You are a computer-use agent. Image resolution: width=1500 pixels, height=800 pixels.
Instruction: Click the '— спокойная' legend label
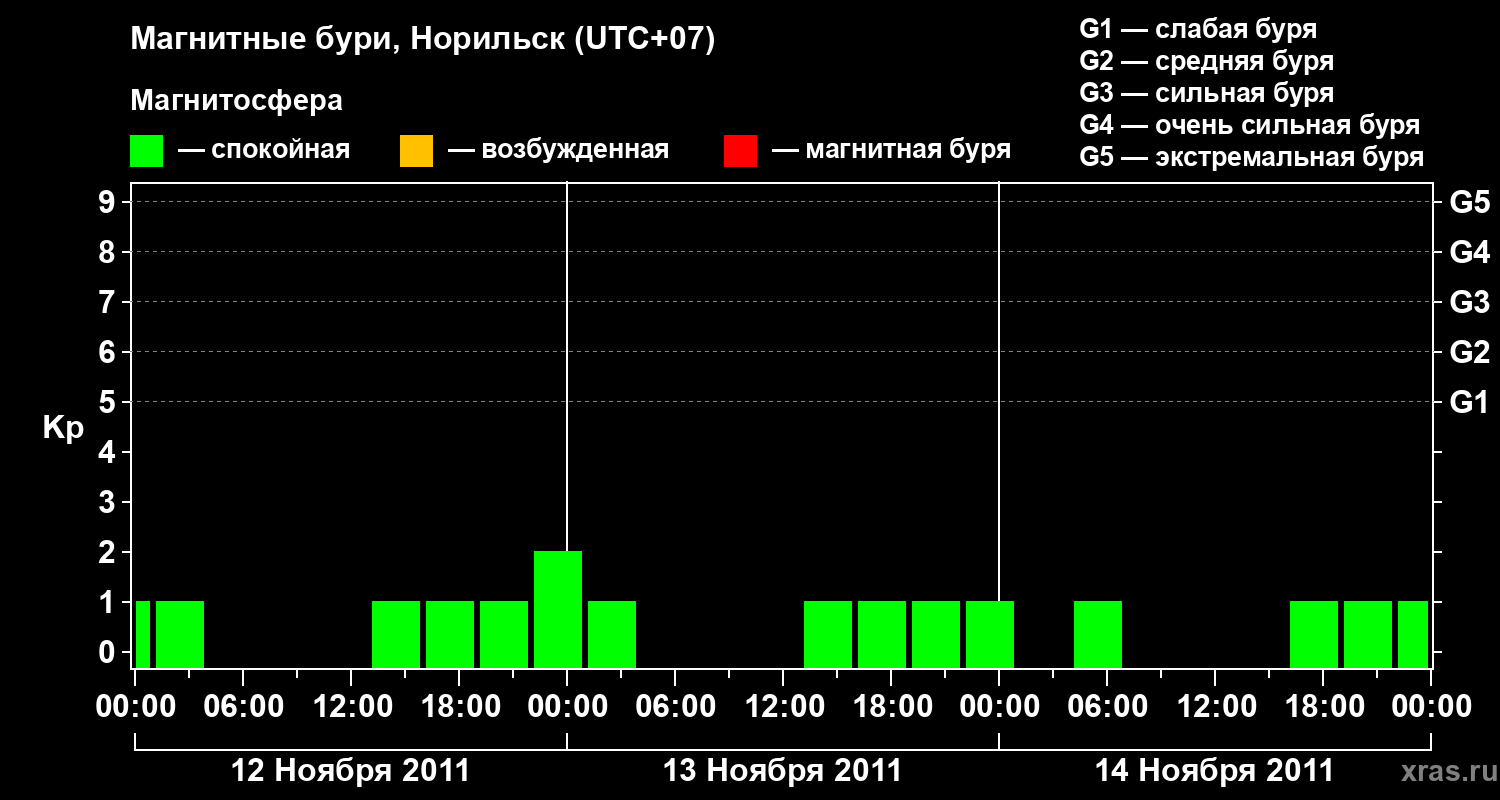pos(264,151)
